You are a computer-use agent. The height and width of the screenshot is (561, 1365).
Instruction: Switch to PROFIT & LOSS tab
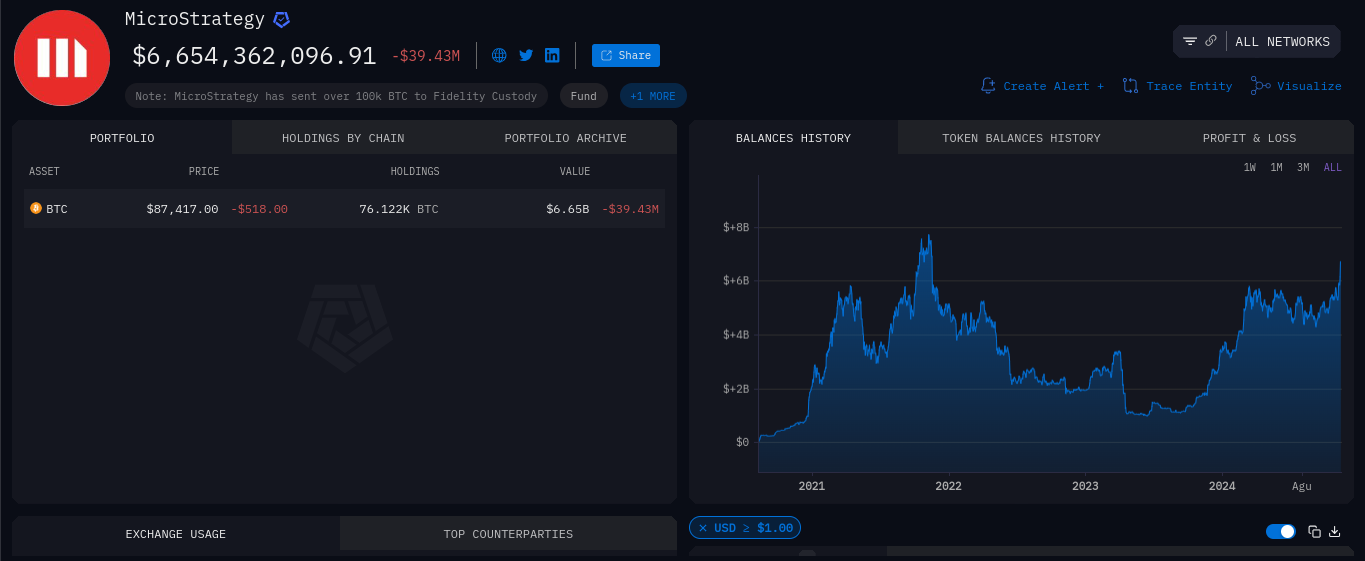click(x=1249, y=138)
